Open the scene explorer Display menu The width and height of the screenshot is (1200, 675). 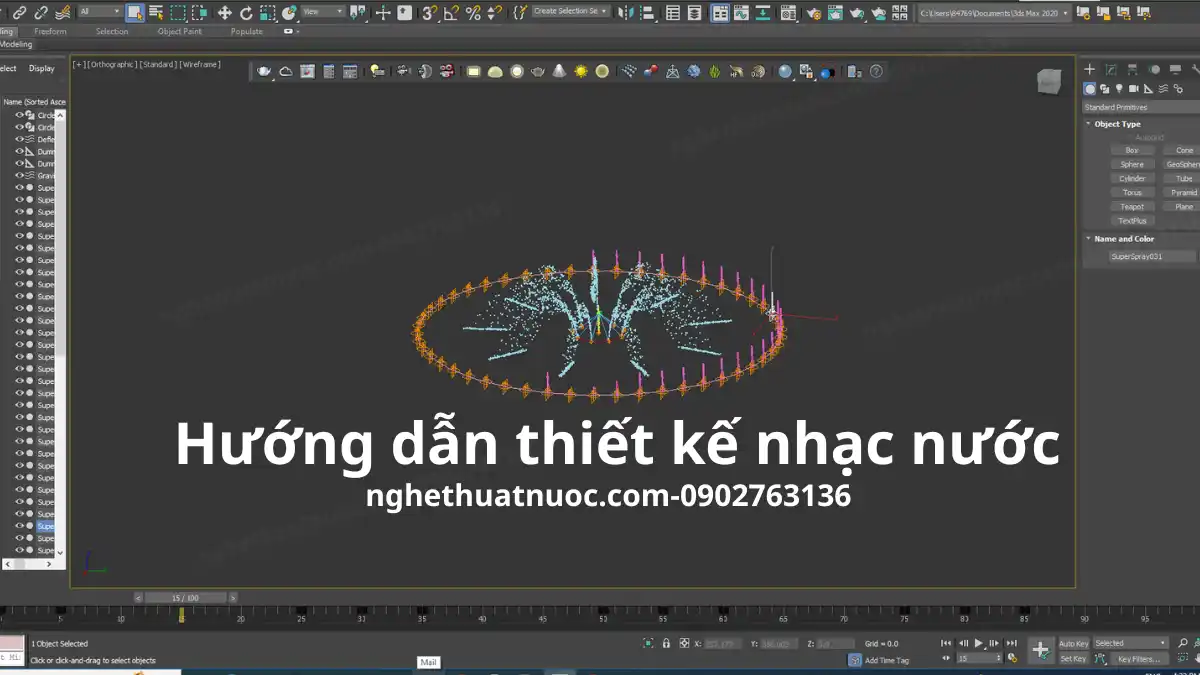pyautogui.click(x=41, y=69)
